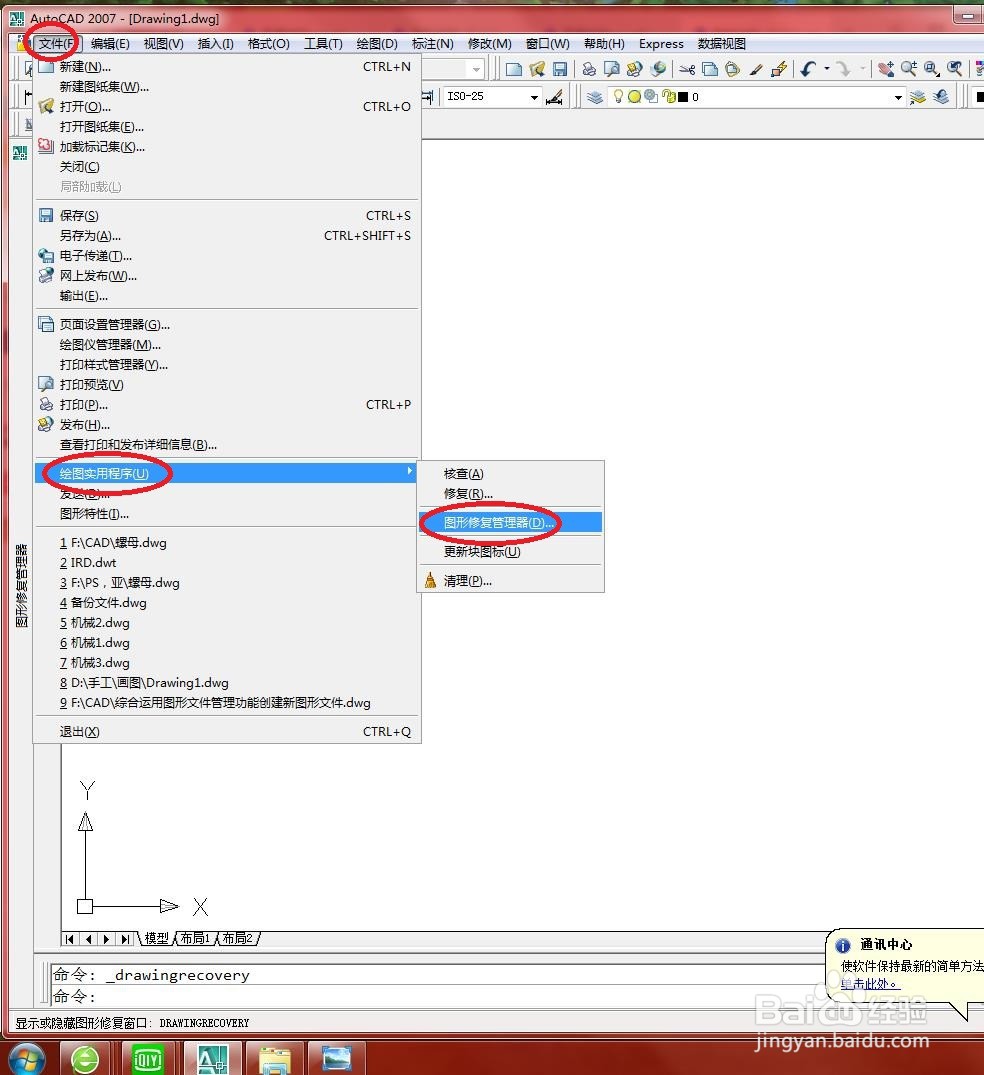
Task: Click the Paste clipboard toolbar icon
Action: pyautogui.click(x=732, y=69)
